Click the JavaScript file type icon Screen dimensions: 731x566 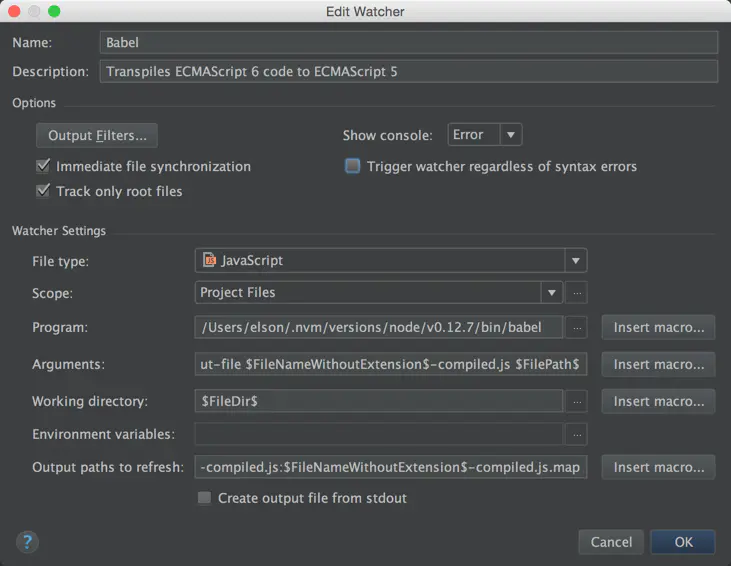(210, 261)
